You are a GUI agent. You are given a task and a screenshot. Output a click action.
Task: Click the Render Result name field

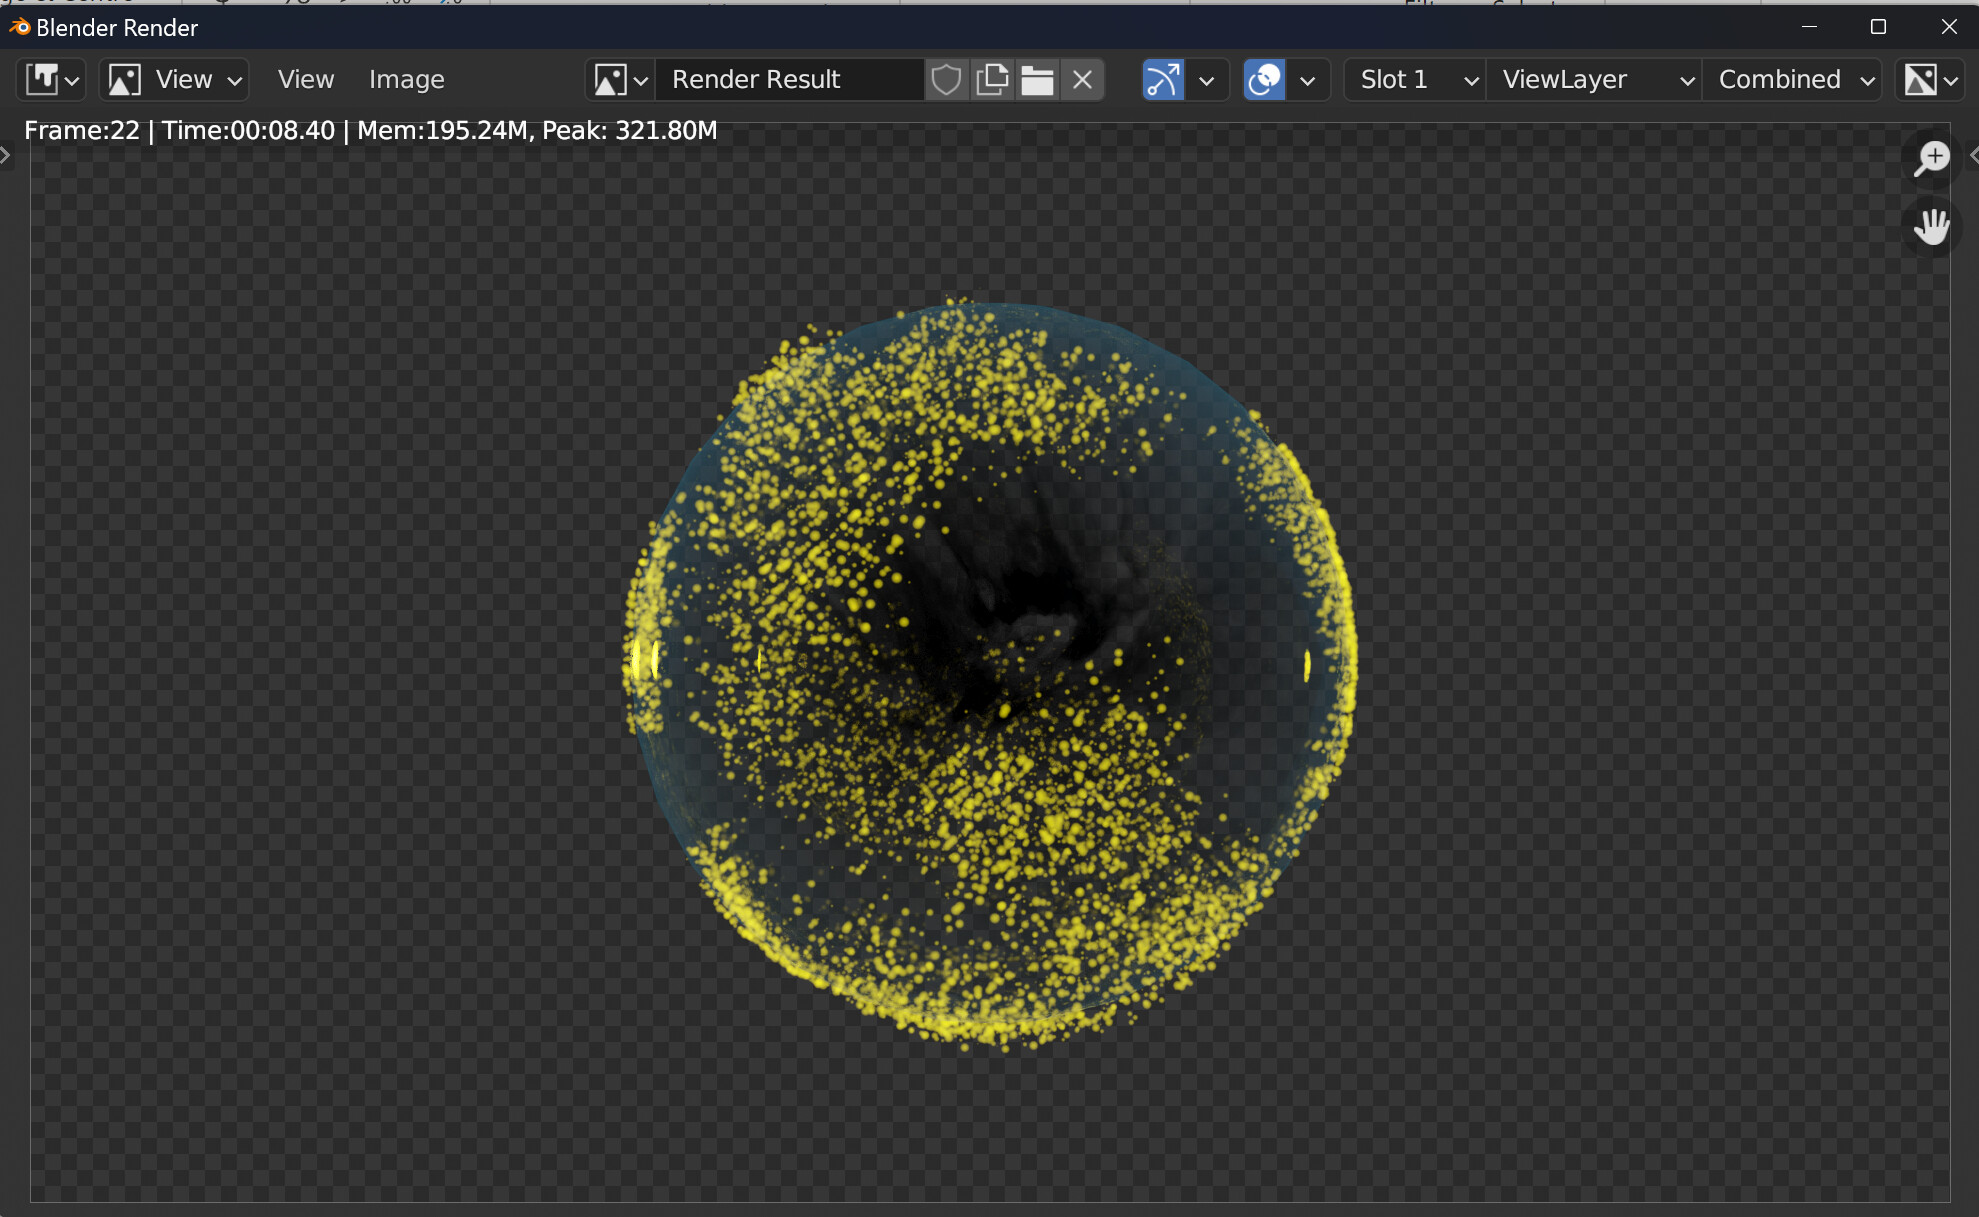(788, 79)
